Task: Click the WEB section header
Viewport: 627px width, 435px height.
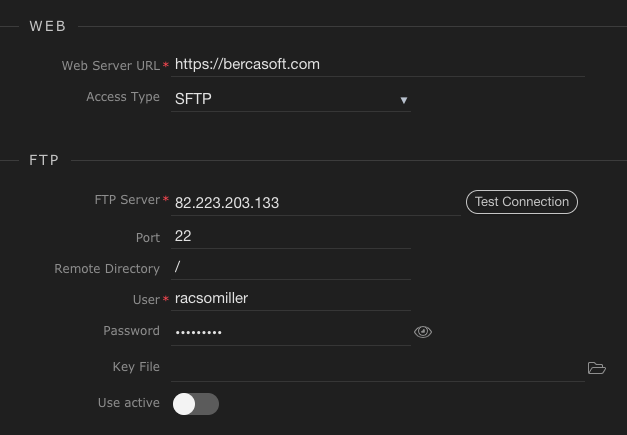Action: 48,26
